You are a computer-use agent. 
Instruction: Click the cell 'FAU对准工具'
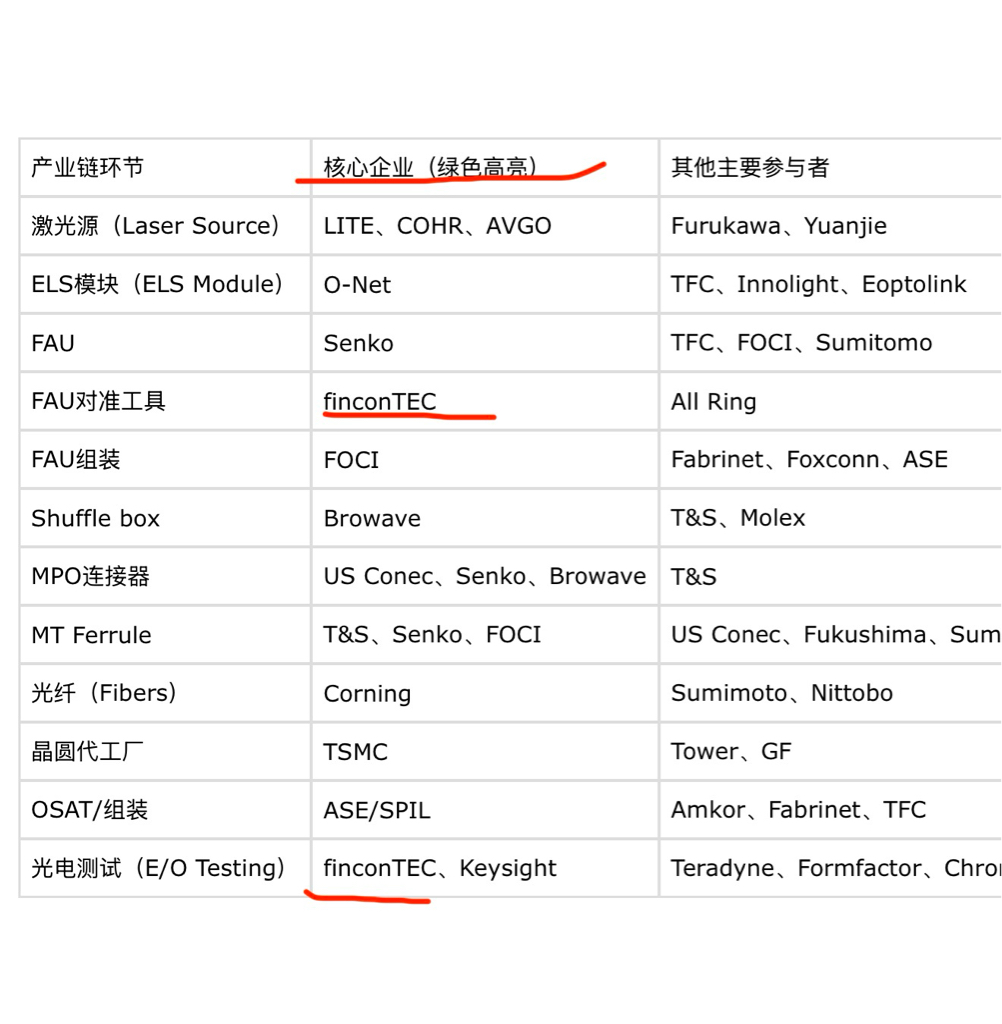(x=165, y=401)
